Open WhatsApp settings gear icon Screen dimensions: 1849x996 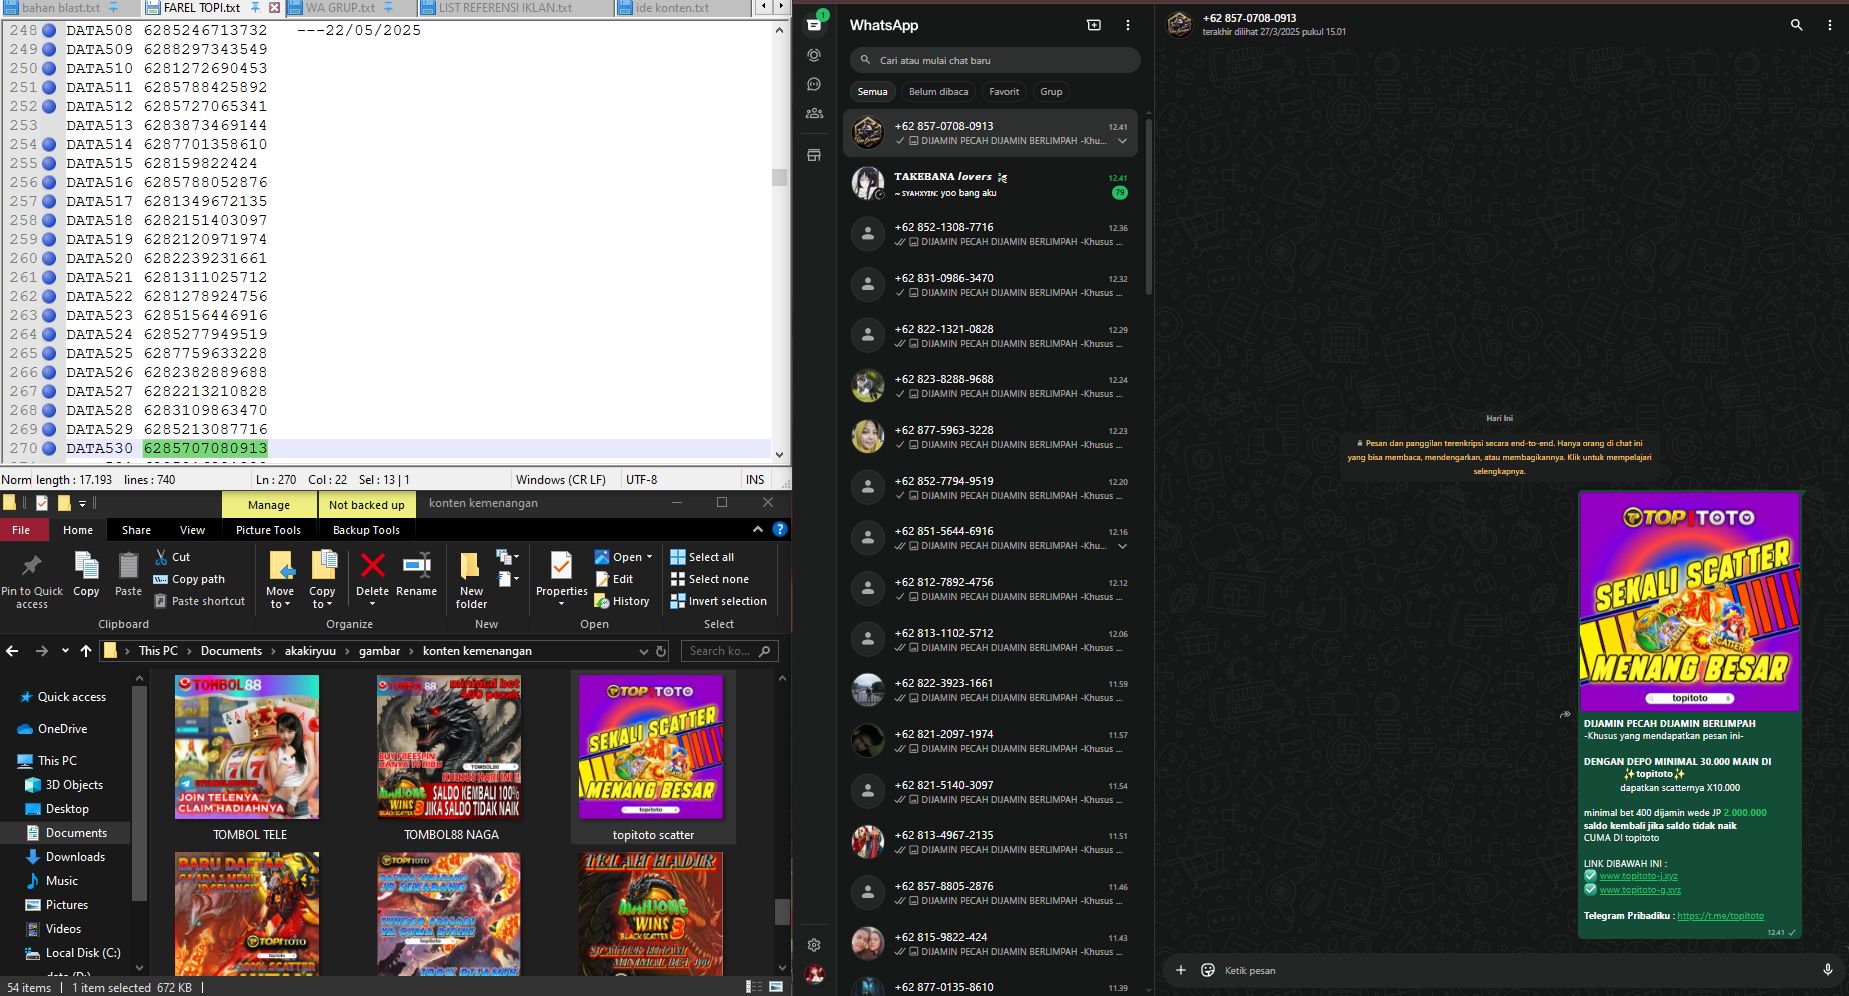click(x=814, y=944)
